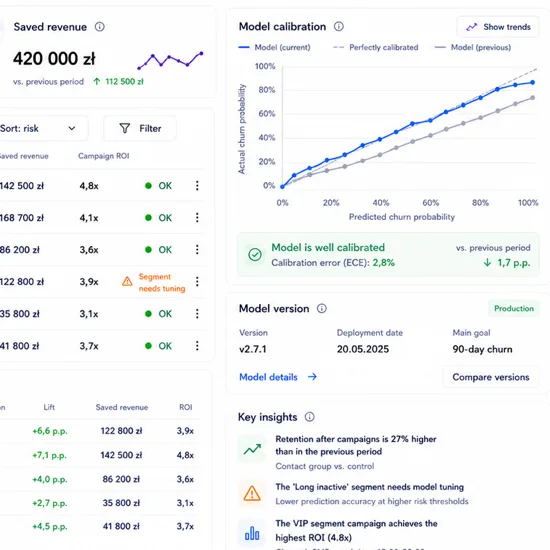Screen dimensions: 550x550
Task: Click the warning icon in Key insights
Action: (252, 493)
